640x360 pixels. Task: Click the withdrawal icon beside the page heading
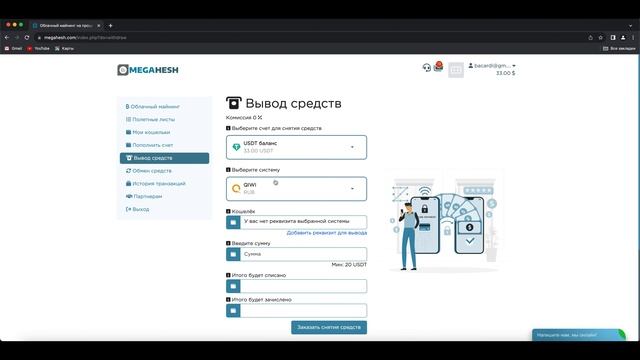point(234,103)
